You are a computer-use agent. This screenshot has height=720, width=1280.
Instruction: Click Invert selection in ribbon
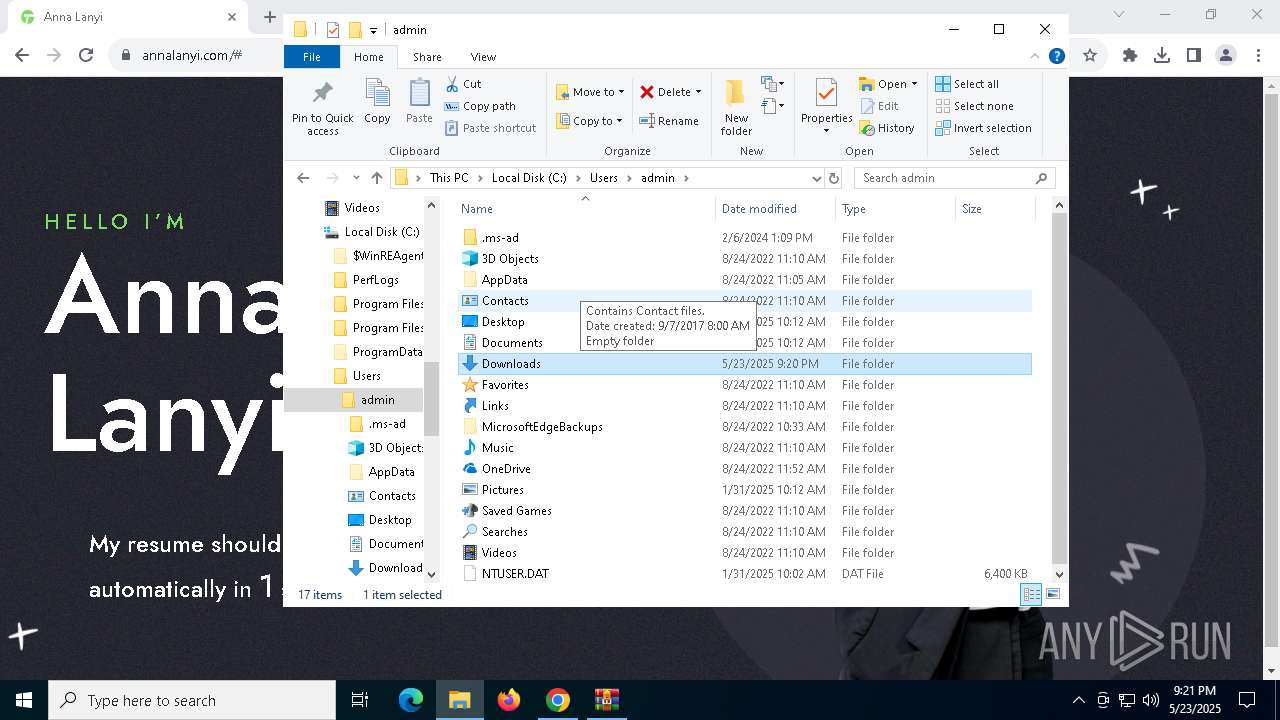coord(983,128)
